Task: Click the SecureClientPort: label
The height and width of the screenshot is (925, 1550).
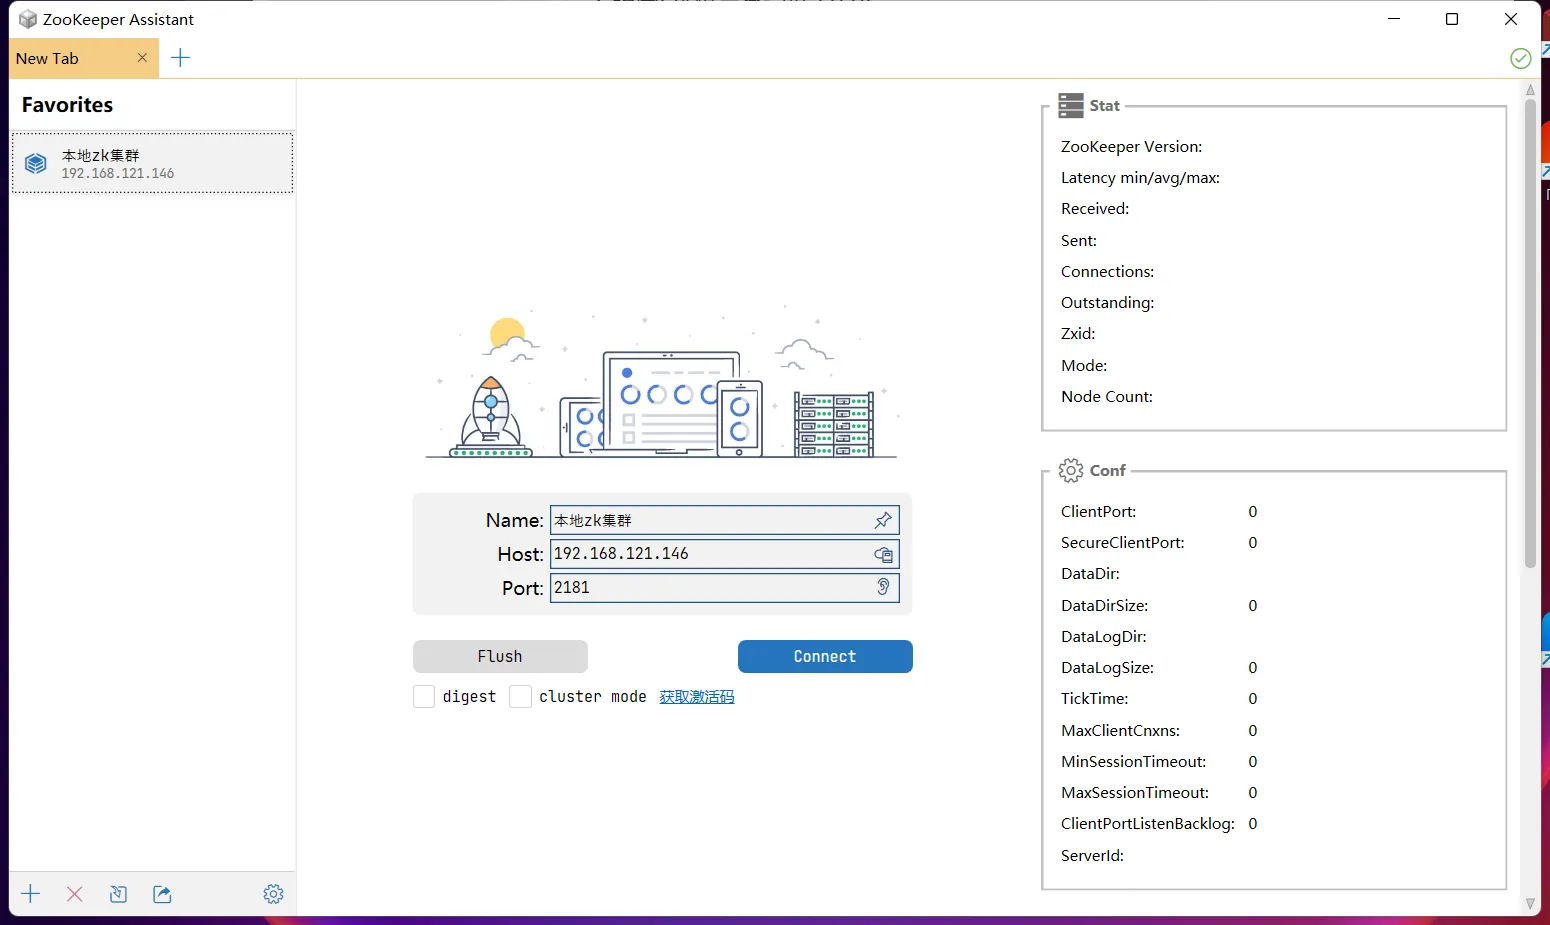Action: pyautogui.click(x=1122, y=543)
